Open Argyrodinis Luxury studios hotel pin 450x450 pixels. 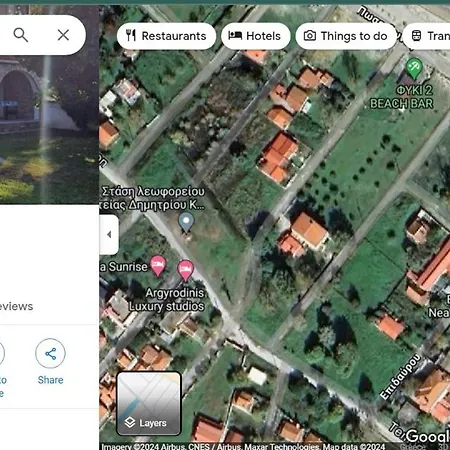click(185, 270)
